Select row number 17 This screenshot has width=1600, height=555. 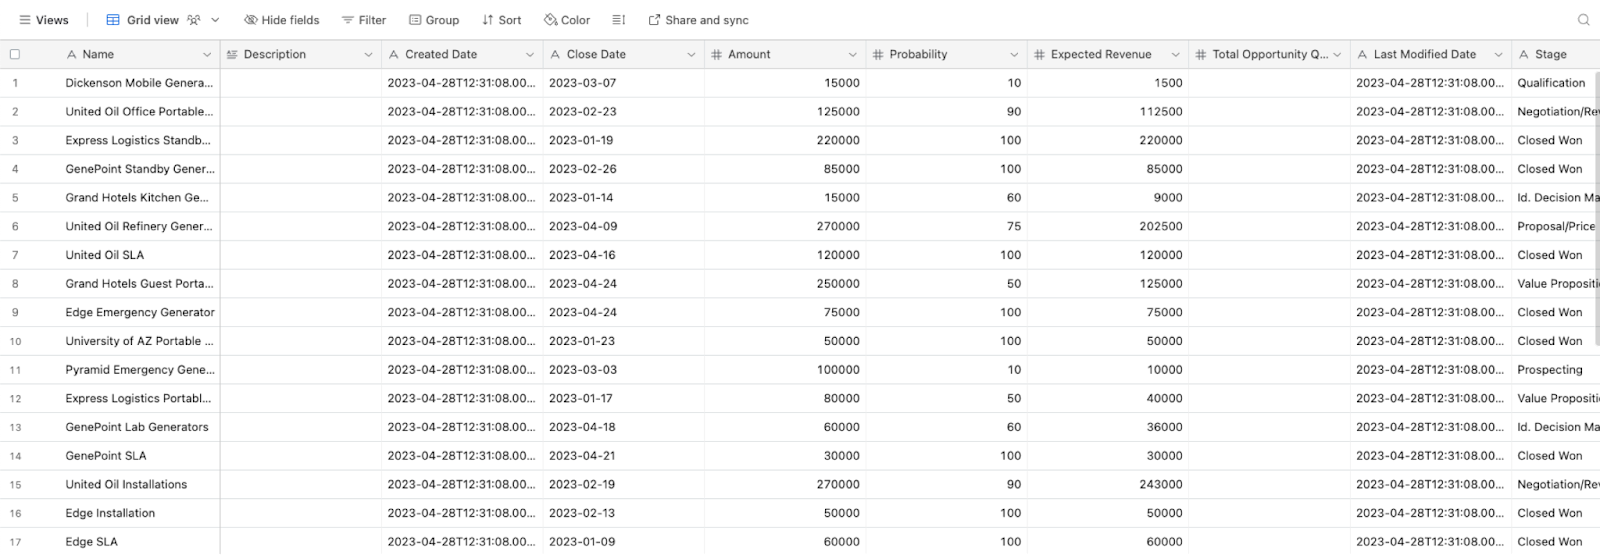coord(15,542)
